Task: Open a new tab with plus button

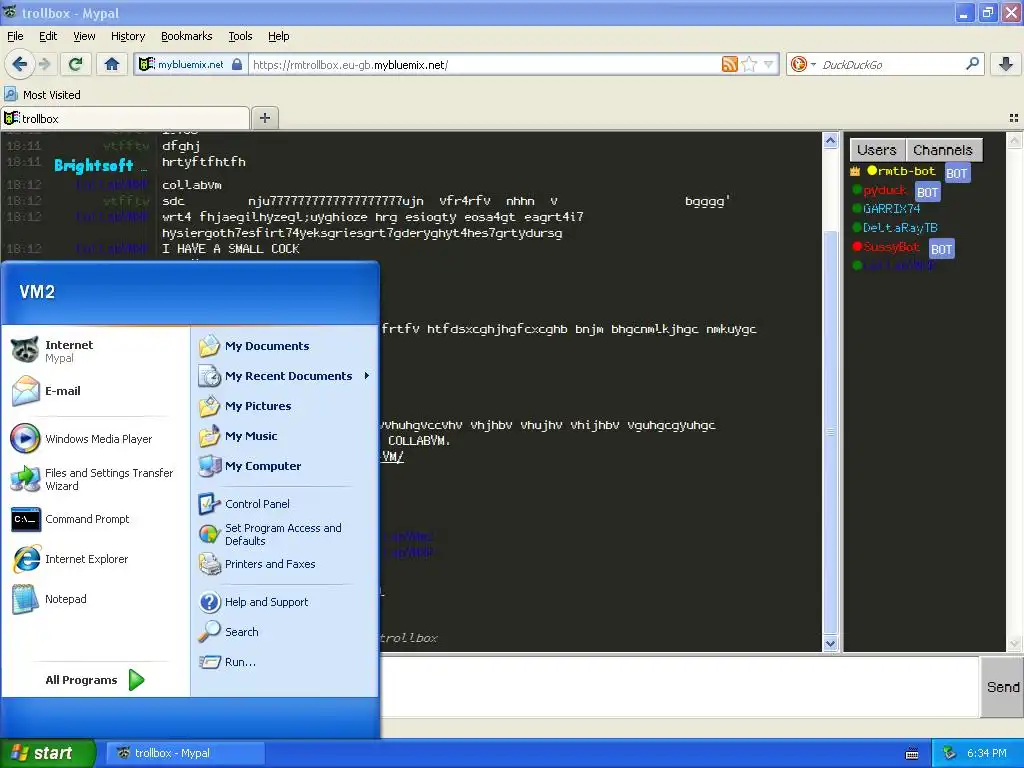Action: [x=264, y=118]
